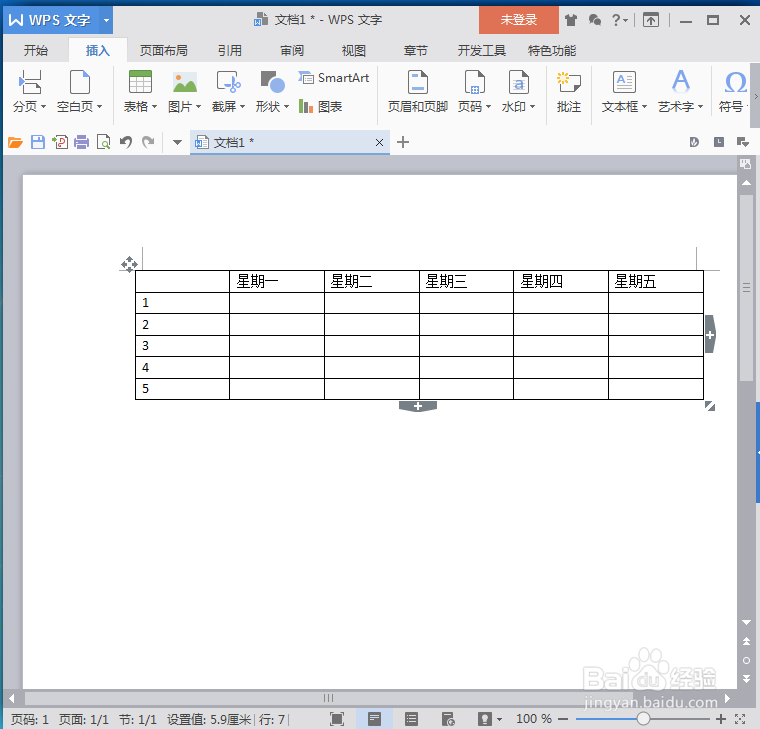The image size is (760, 729).
Task: Click the 未登录 login button
Action: point(519,20)
